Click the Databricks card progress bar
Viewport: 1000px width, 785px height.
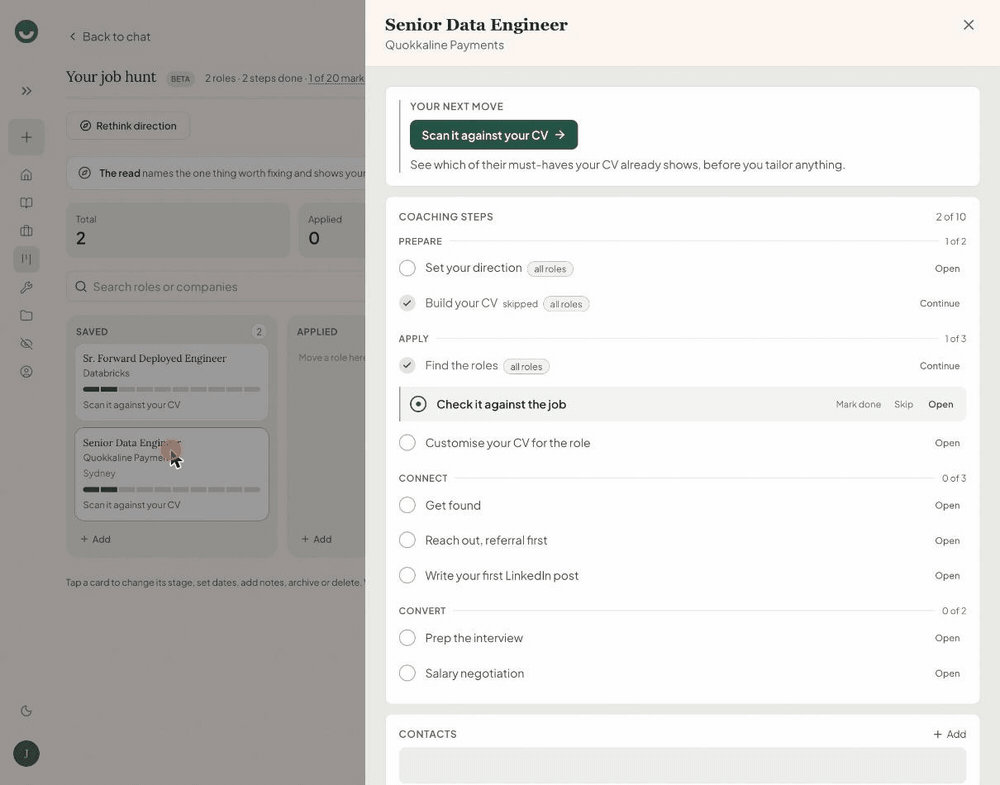tap(172, 389)
